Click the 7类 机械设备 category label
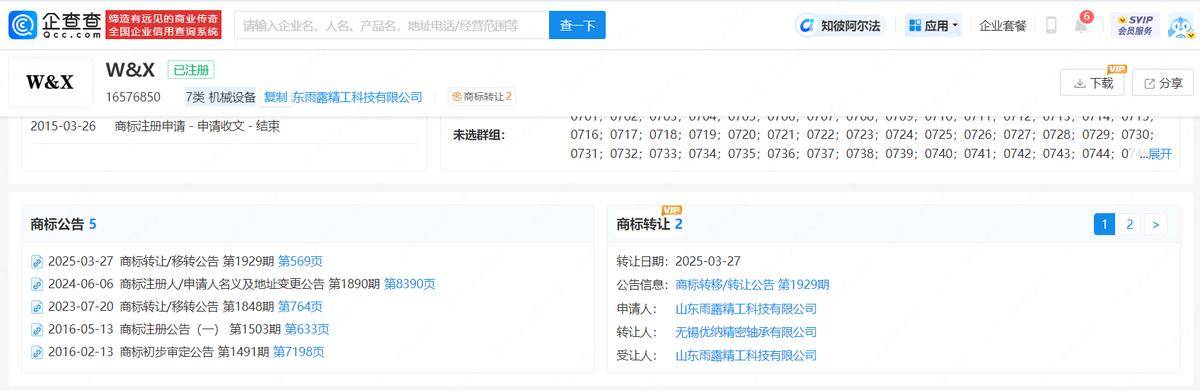Screen dimensions: 1200x391 [221, 97]
